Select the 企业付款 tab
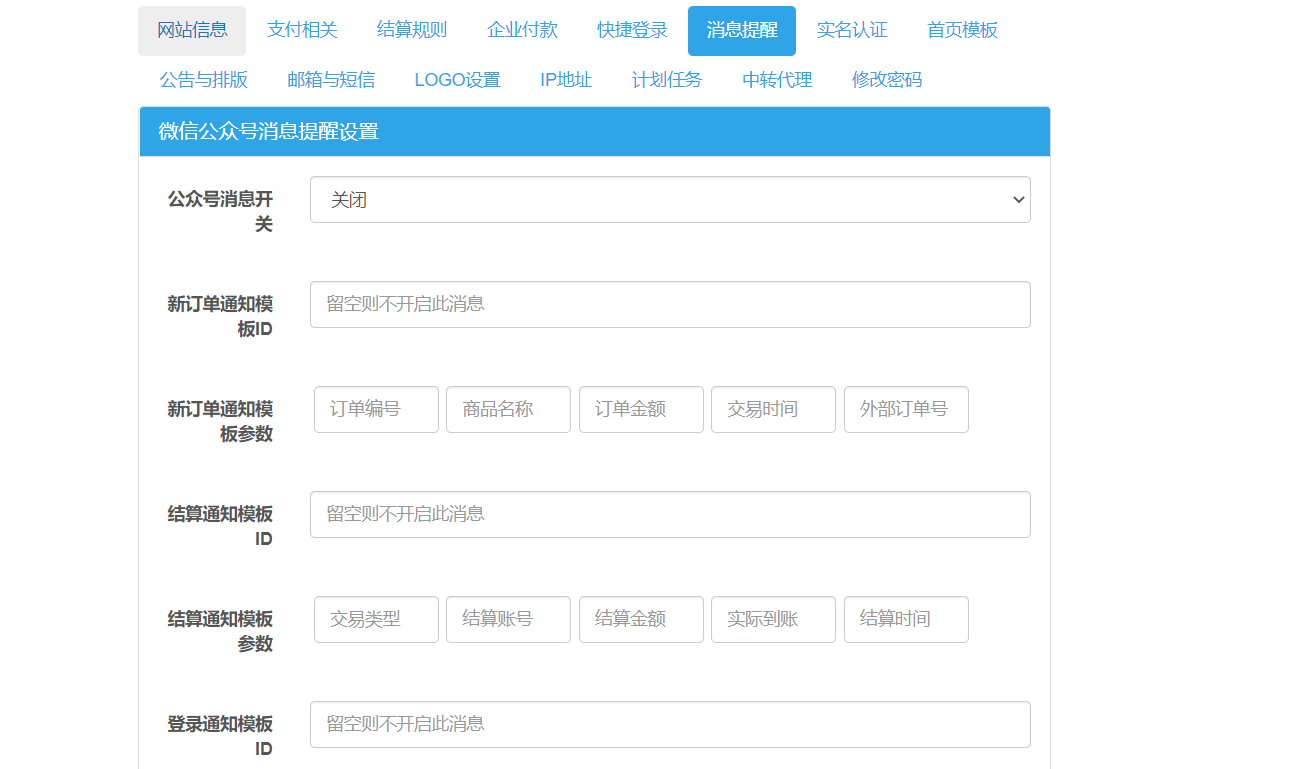This screenshot has height=769, width=1307. click(522, 30)
